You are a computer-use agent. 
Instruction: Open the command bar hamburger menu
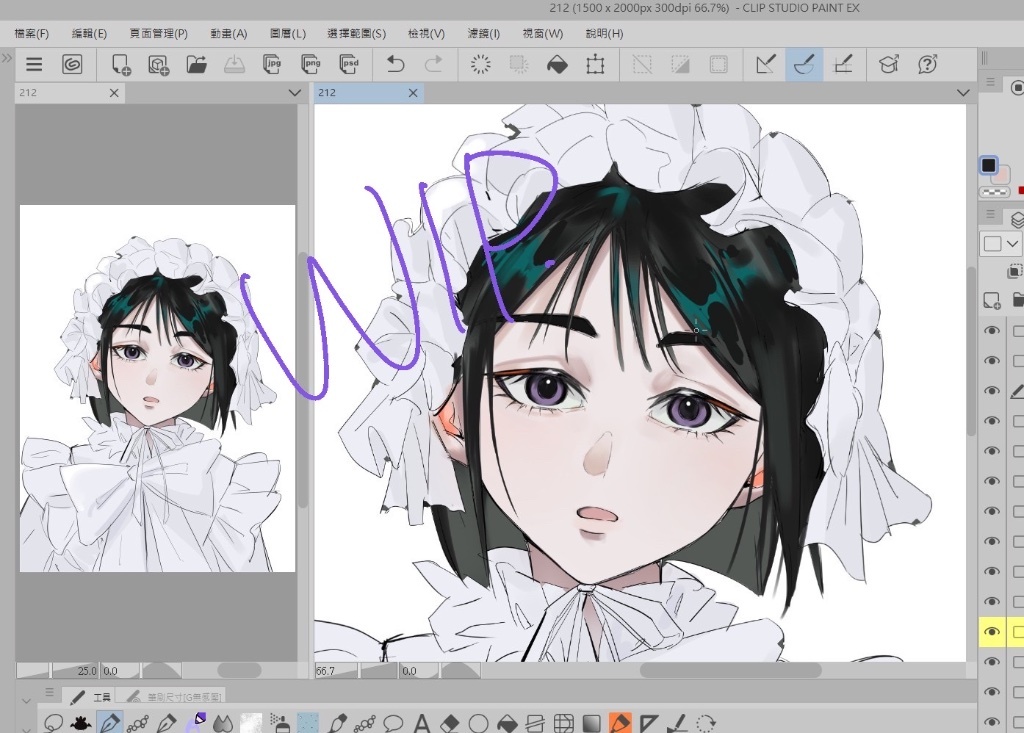34,64
